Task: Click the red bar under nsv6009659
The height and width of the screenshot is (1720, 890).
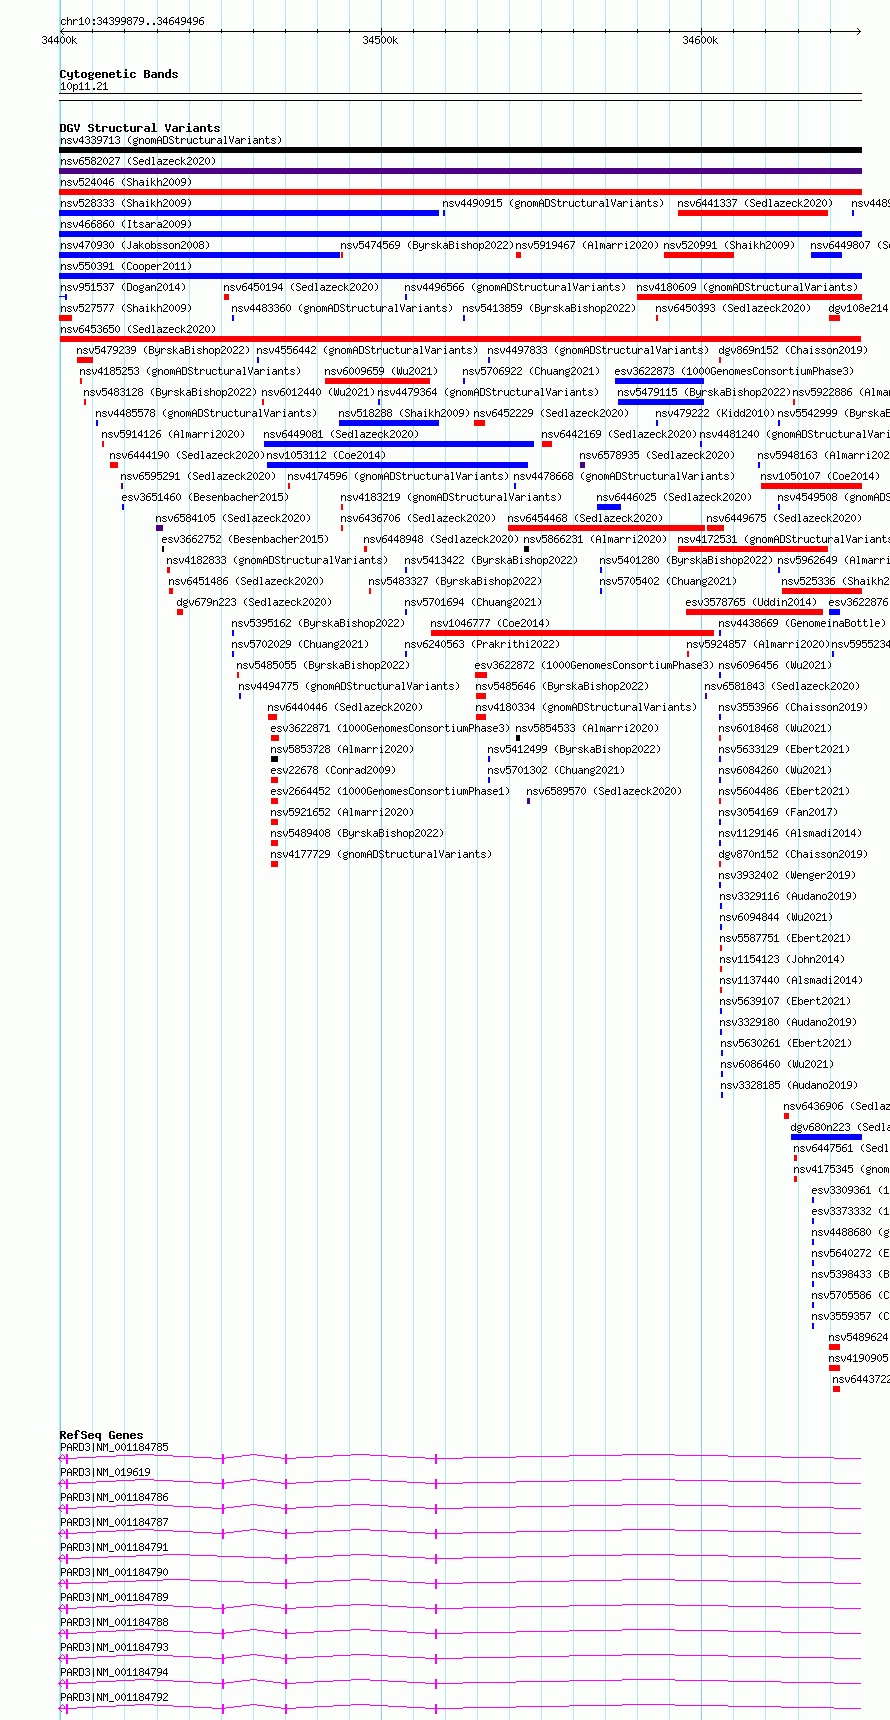Action: click(377, 381)
